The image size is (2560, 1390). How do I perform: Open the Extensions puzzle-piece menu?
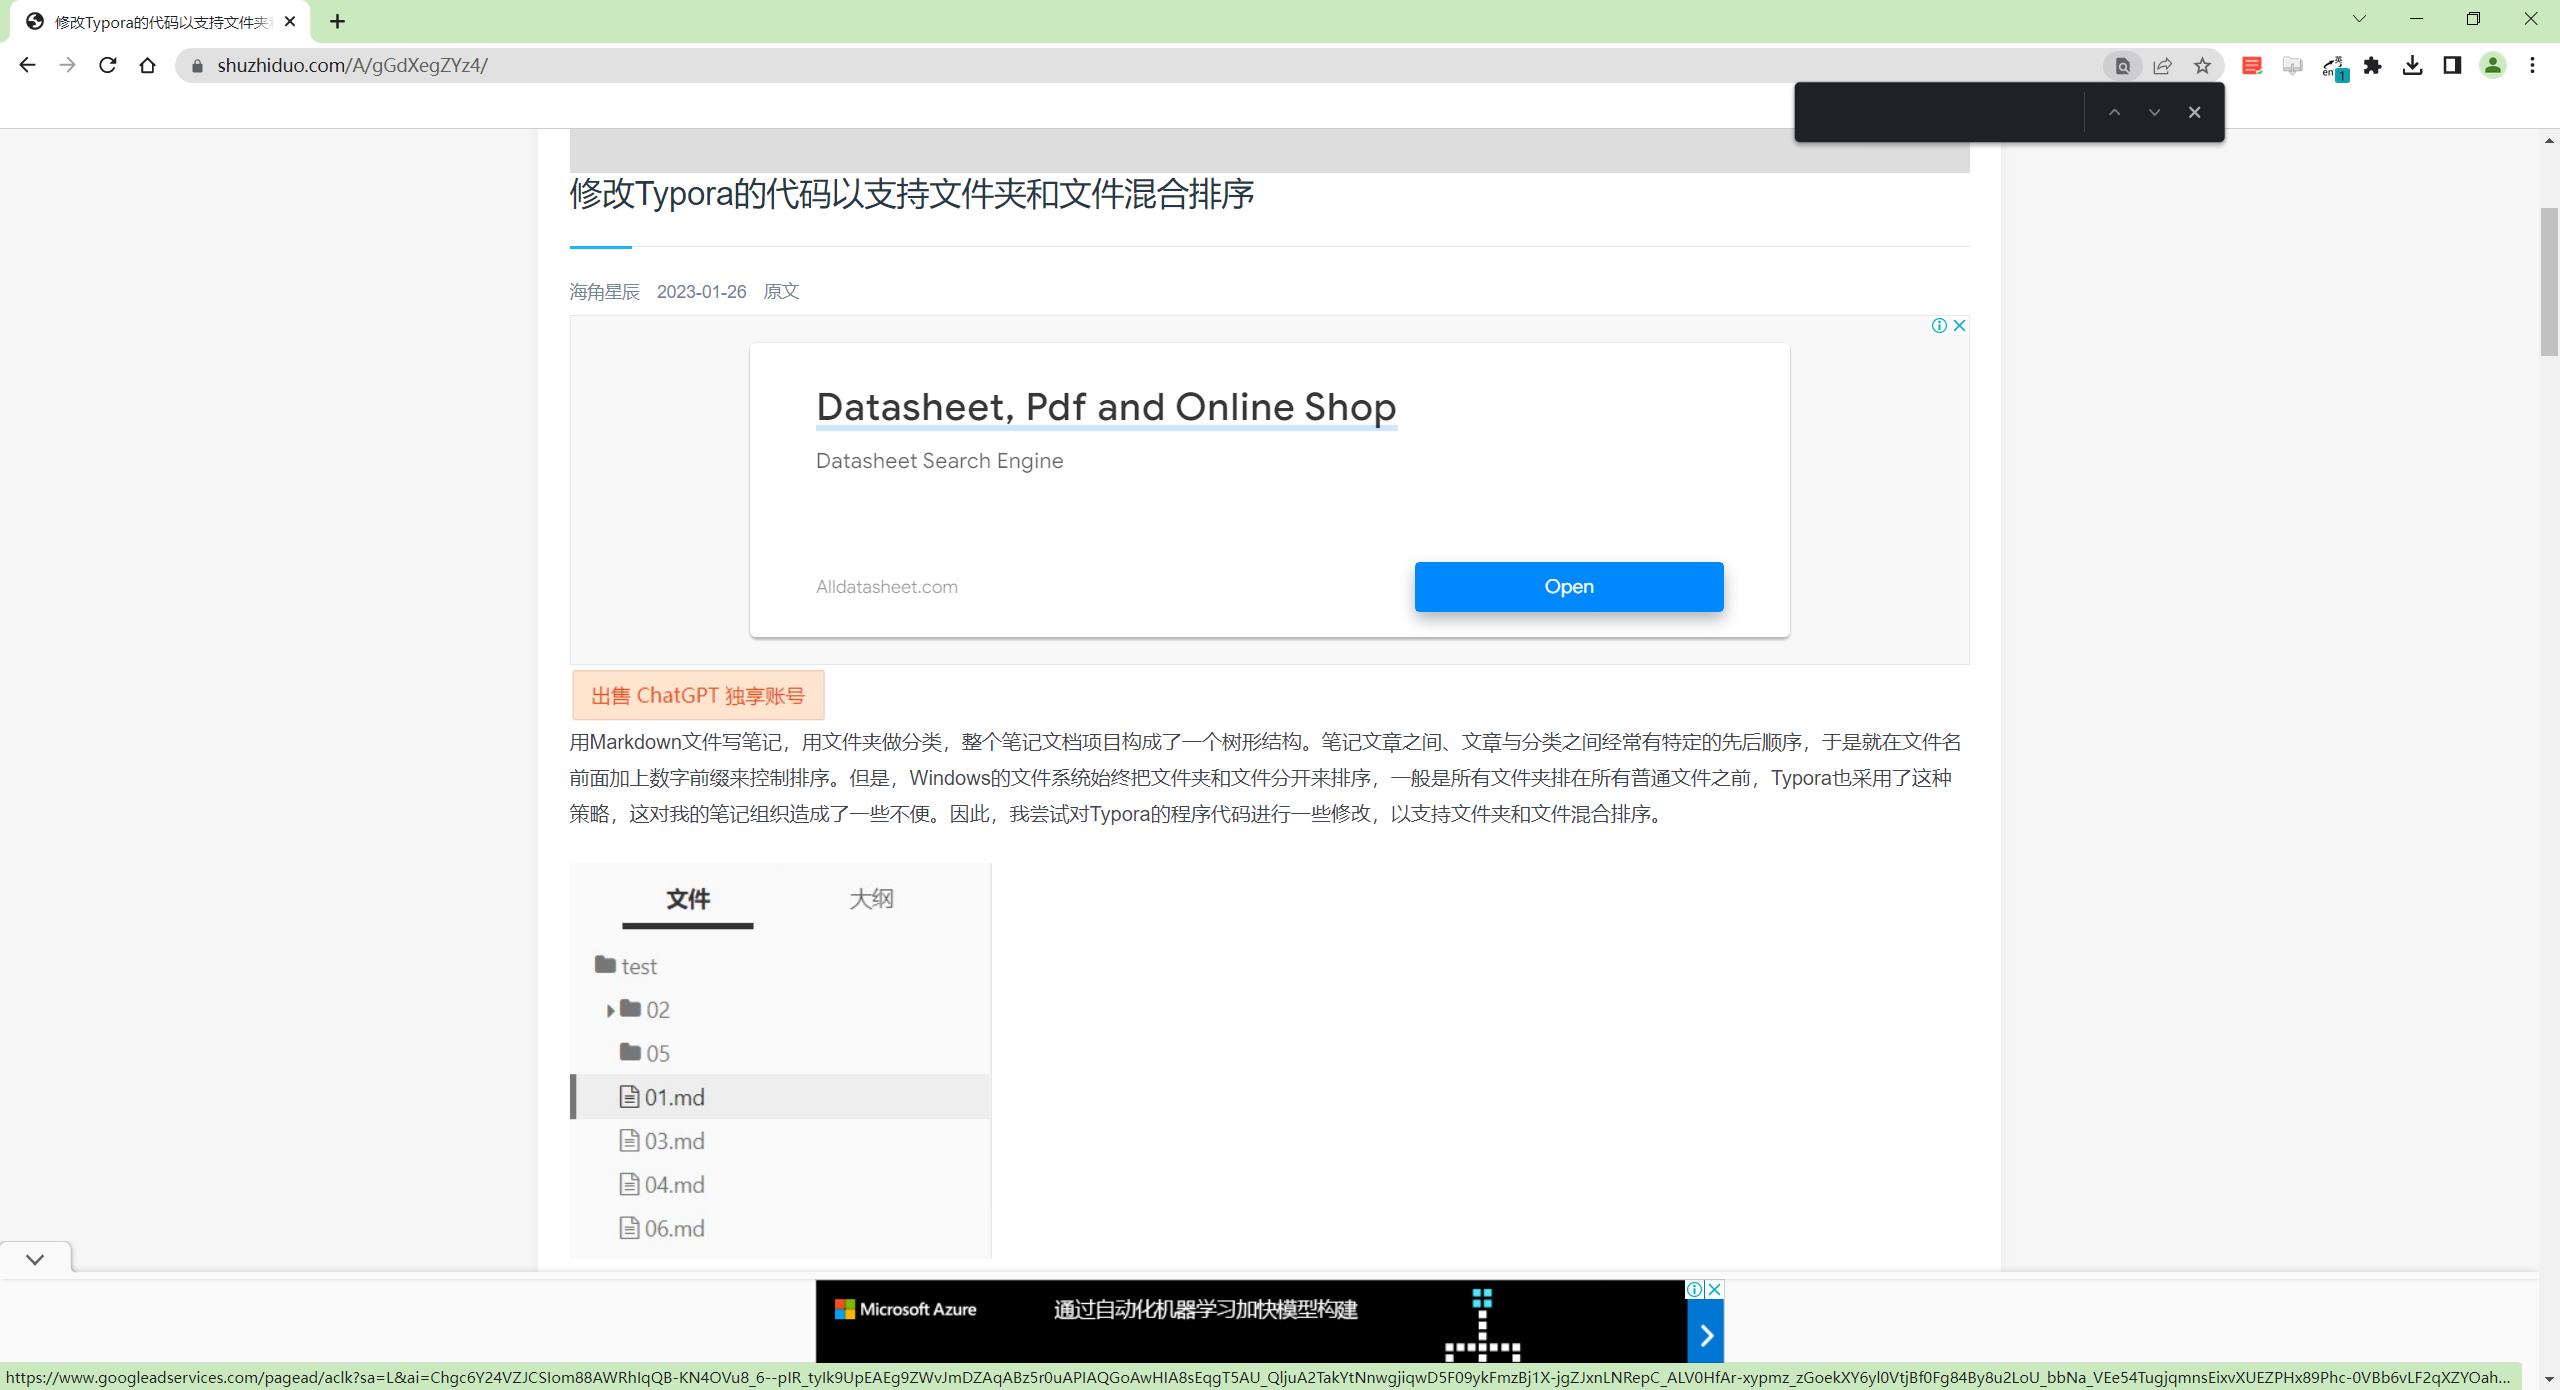click(2372, 66)
